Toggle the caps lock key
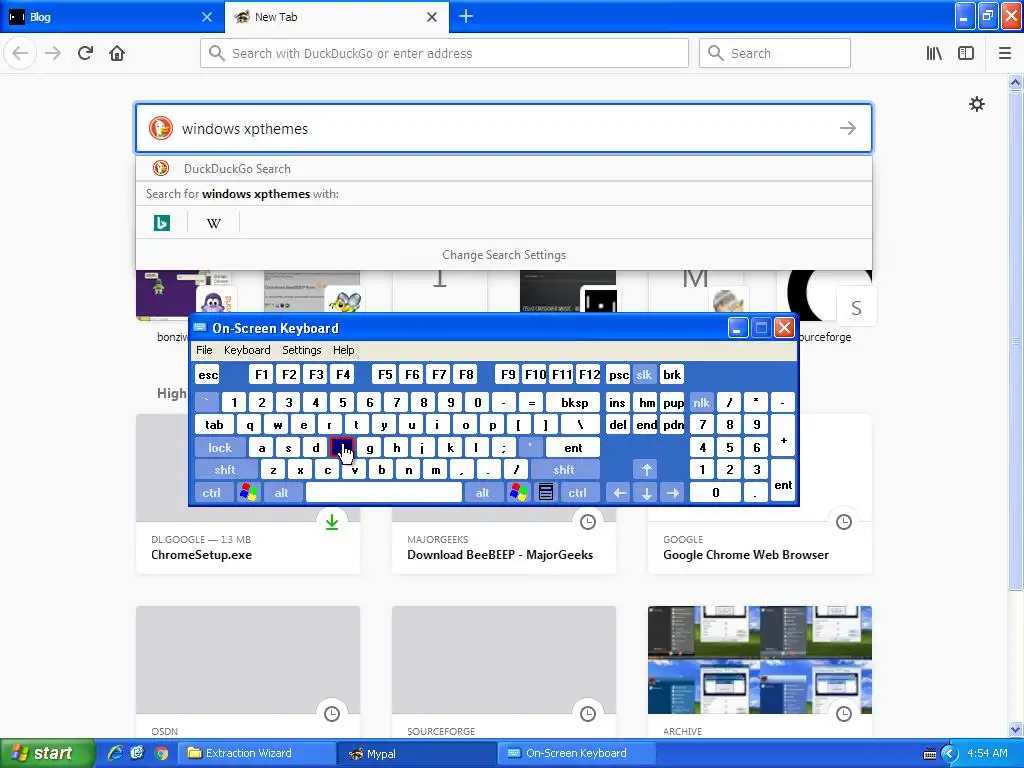This screenshot has width=1024, height=768. 219,447
